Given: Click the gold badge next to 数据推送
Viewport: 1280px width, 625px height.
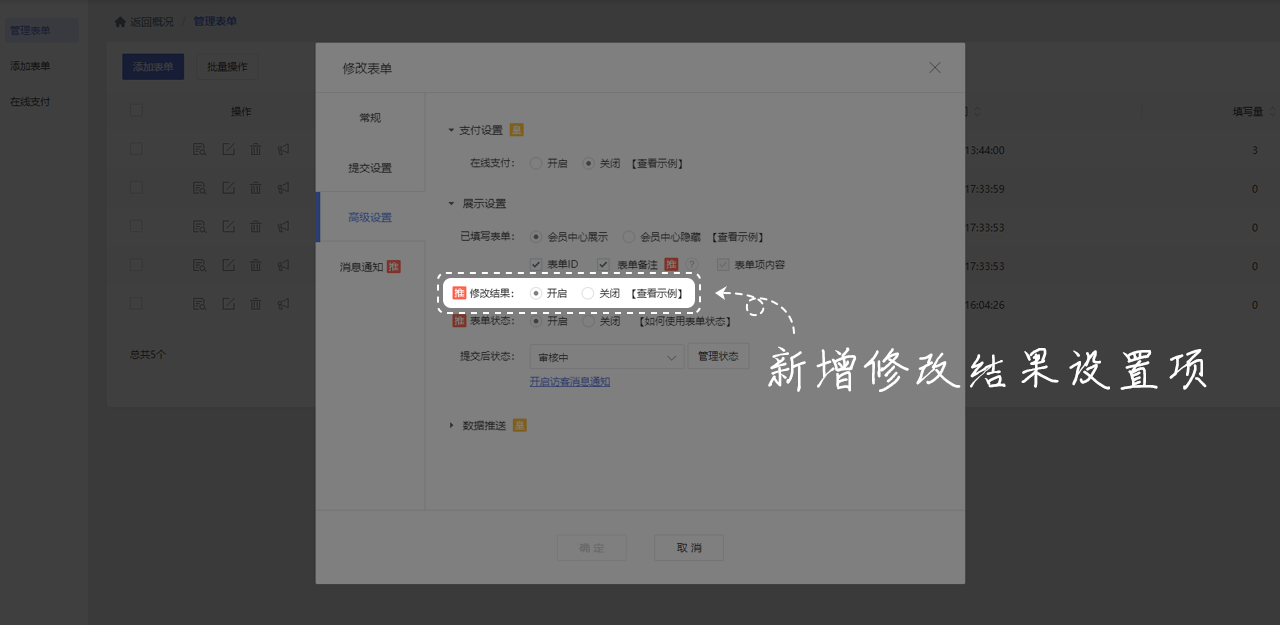Looking at the screenshot, I should 520,425.
